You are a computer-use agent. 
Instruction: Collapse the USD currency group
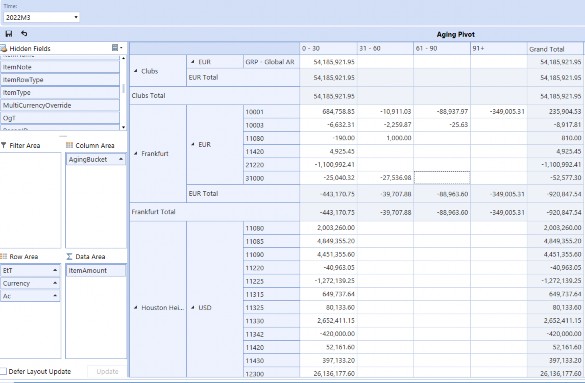tap(193, 308)
